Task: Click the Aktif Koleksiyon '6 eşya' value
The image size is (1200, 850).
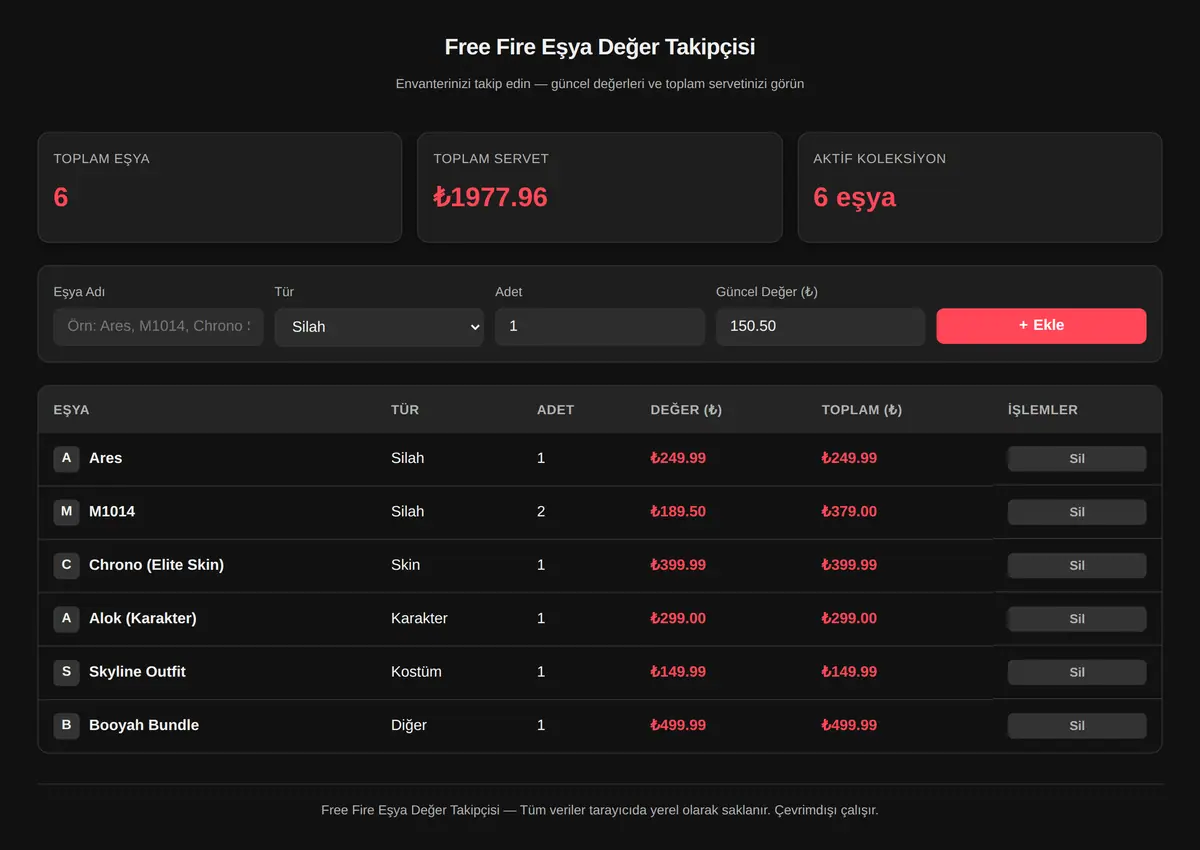Action: pyautogui.click(x=855, y=197)
